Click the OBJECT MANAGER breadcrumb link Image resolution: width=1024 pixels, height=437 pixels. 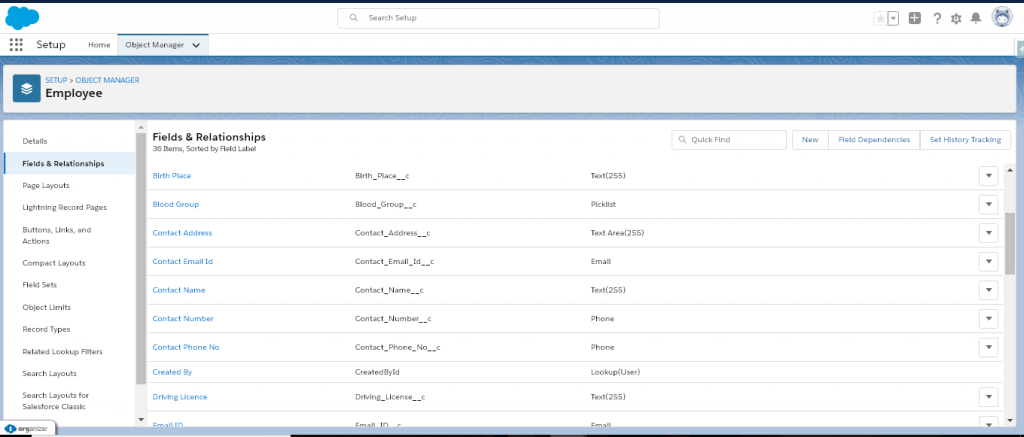107,80
